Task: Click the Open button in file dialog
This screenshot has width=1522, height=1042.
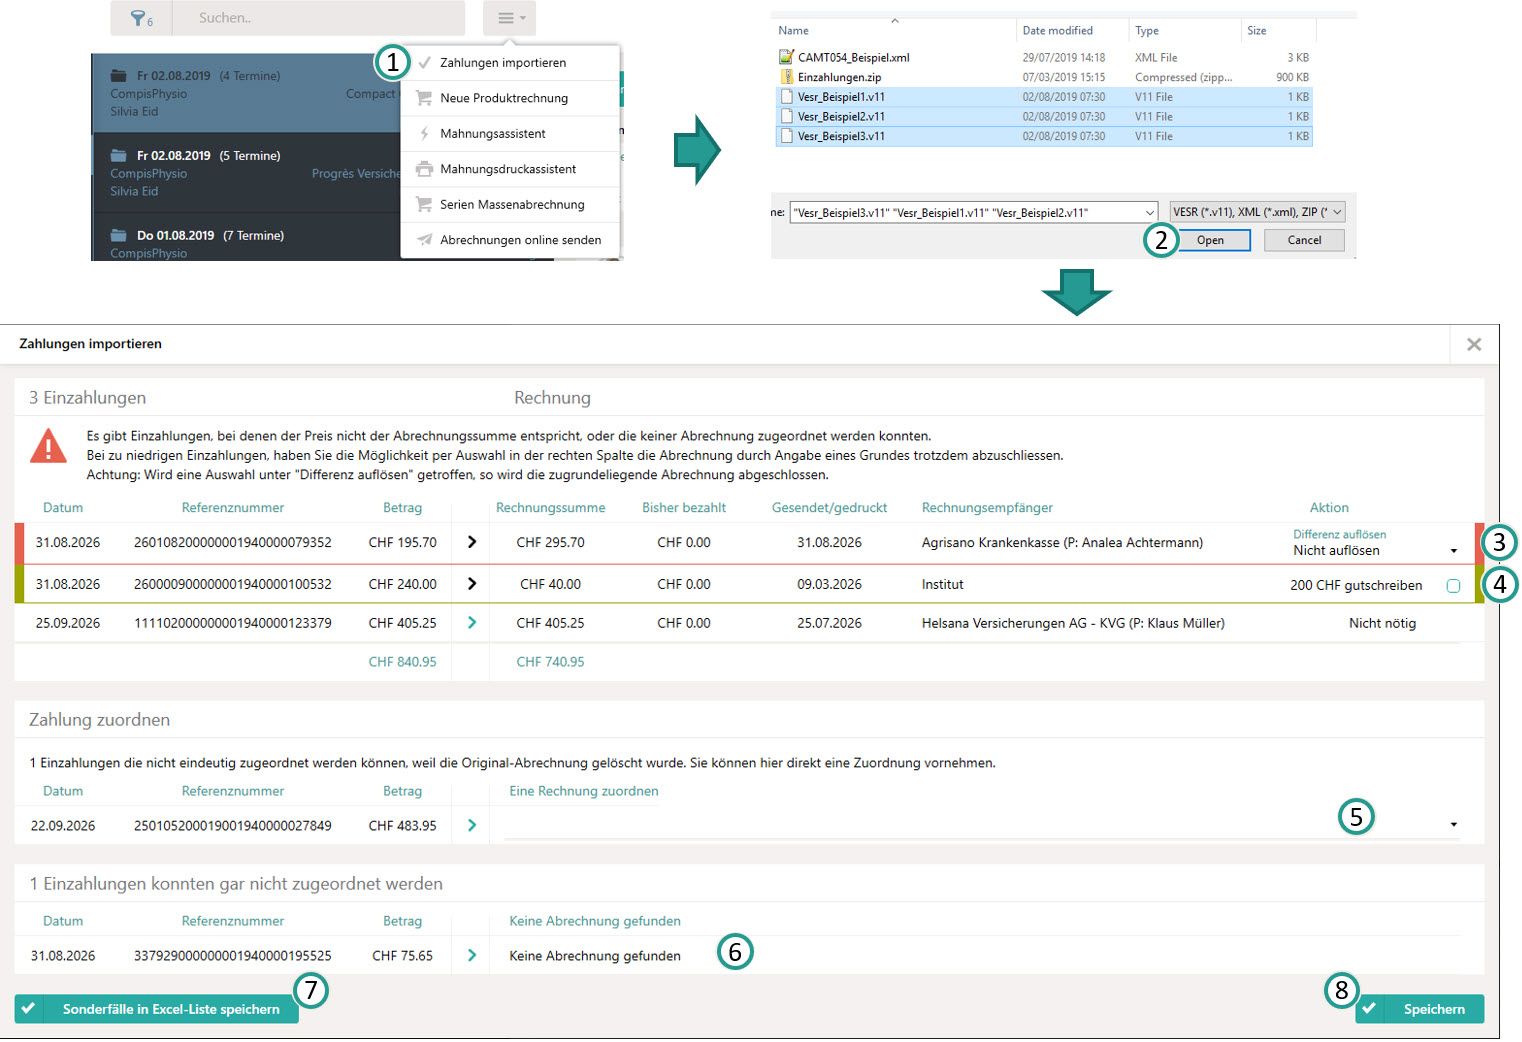Action: pyautogui.click(x=1210, y=240)
